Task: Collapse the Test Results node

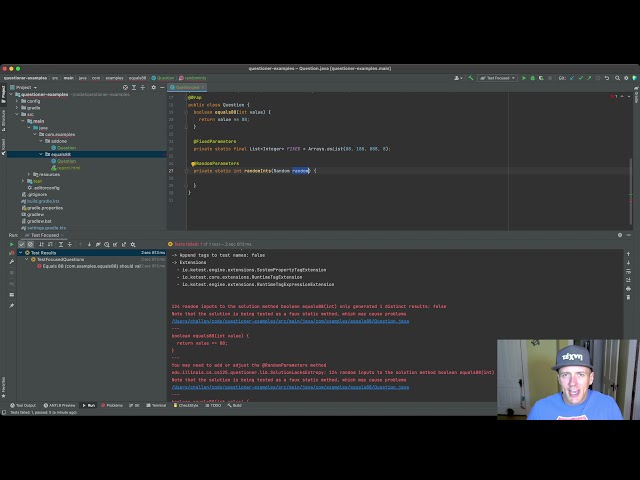Action: pyautogui.click(x=20, y=253)
